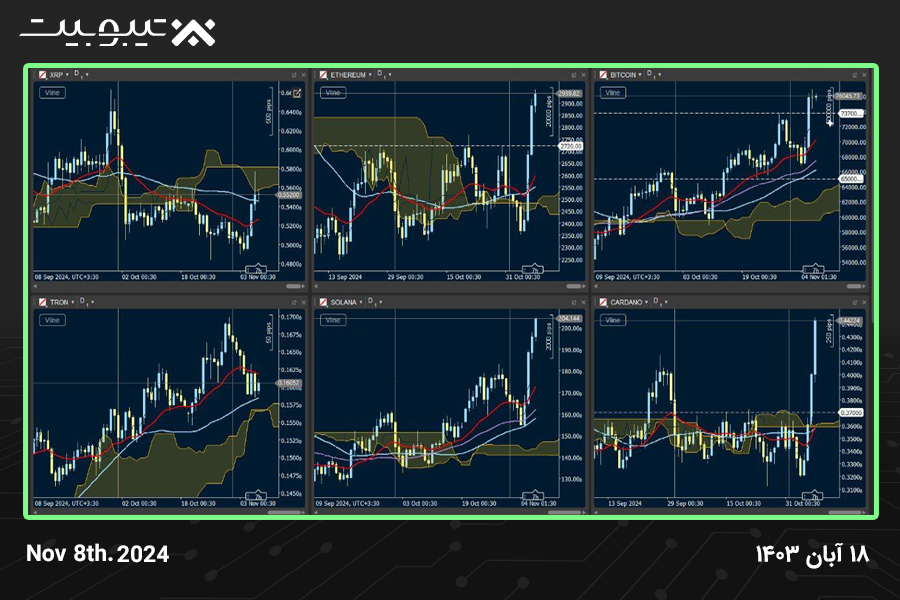Click '09 Sep 2024, UTC+3:30' on BITCOIN chart
The image size is (900, 600).
click(627, 277)
